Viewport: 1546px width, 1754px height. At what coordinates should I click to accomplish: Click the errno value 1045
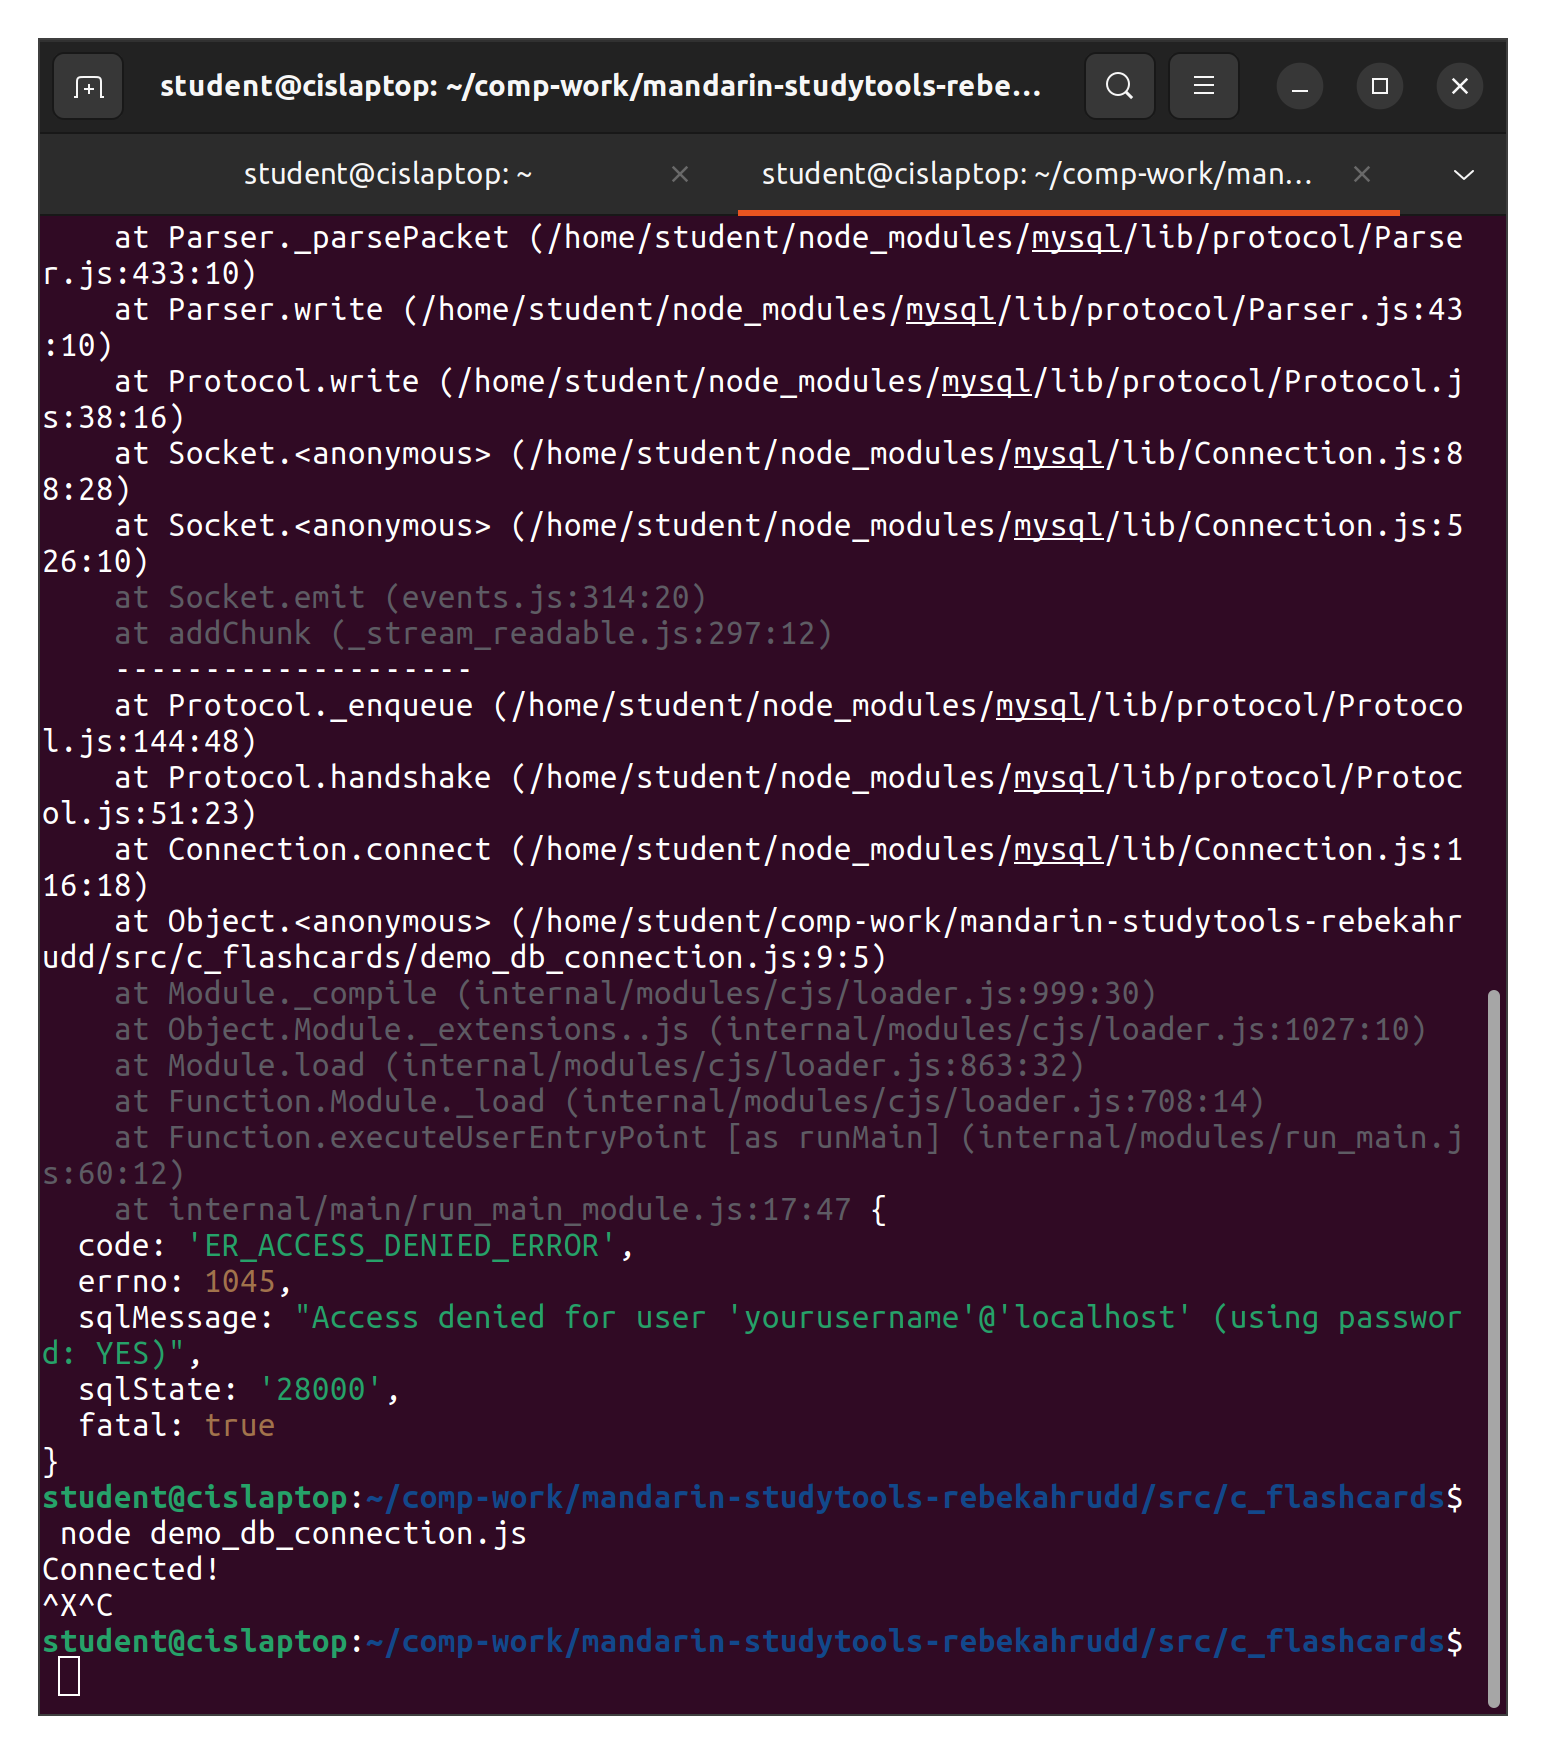(240, 1282)
